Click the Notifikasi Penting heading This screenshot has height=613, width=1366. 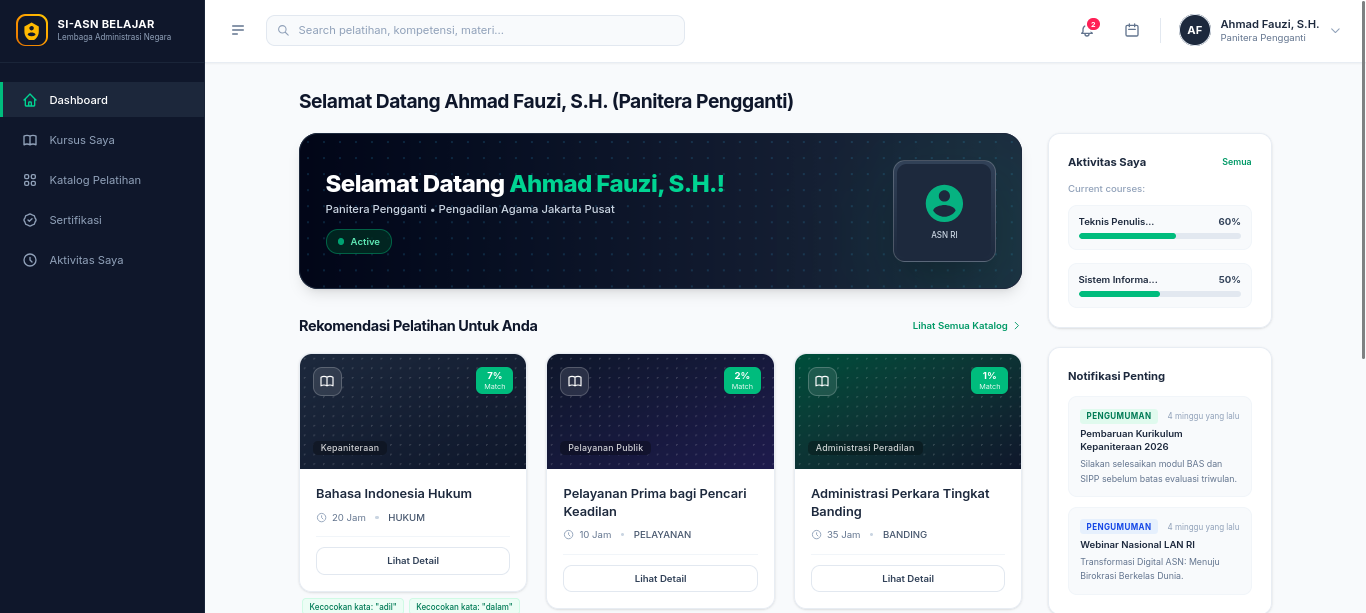pyautogui.click(x=1116, y=376)
